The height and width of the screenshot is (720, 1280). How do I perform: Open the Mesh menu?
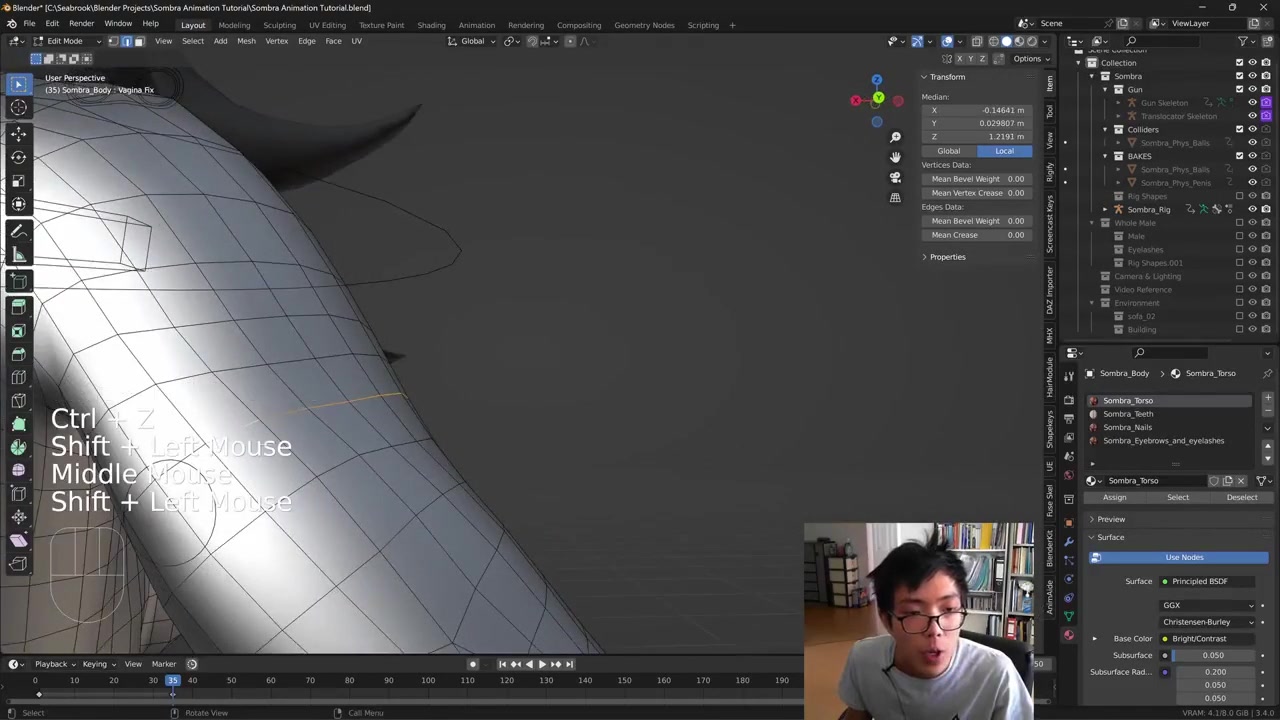tap(246, 41)
